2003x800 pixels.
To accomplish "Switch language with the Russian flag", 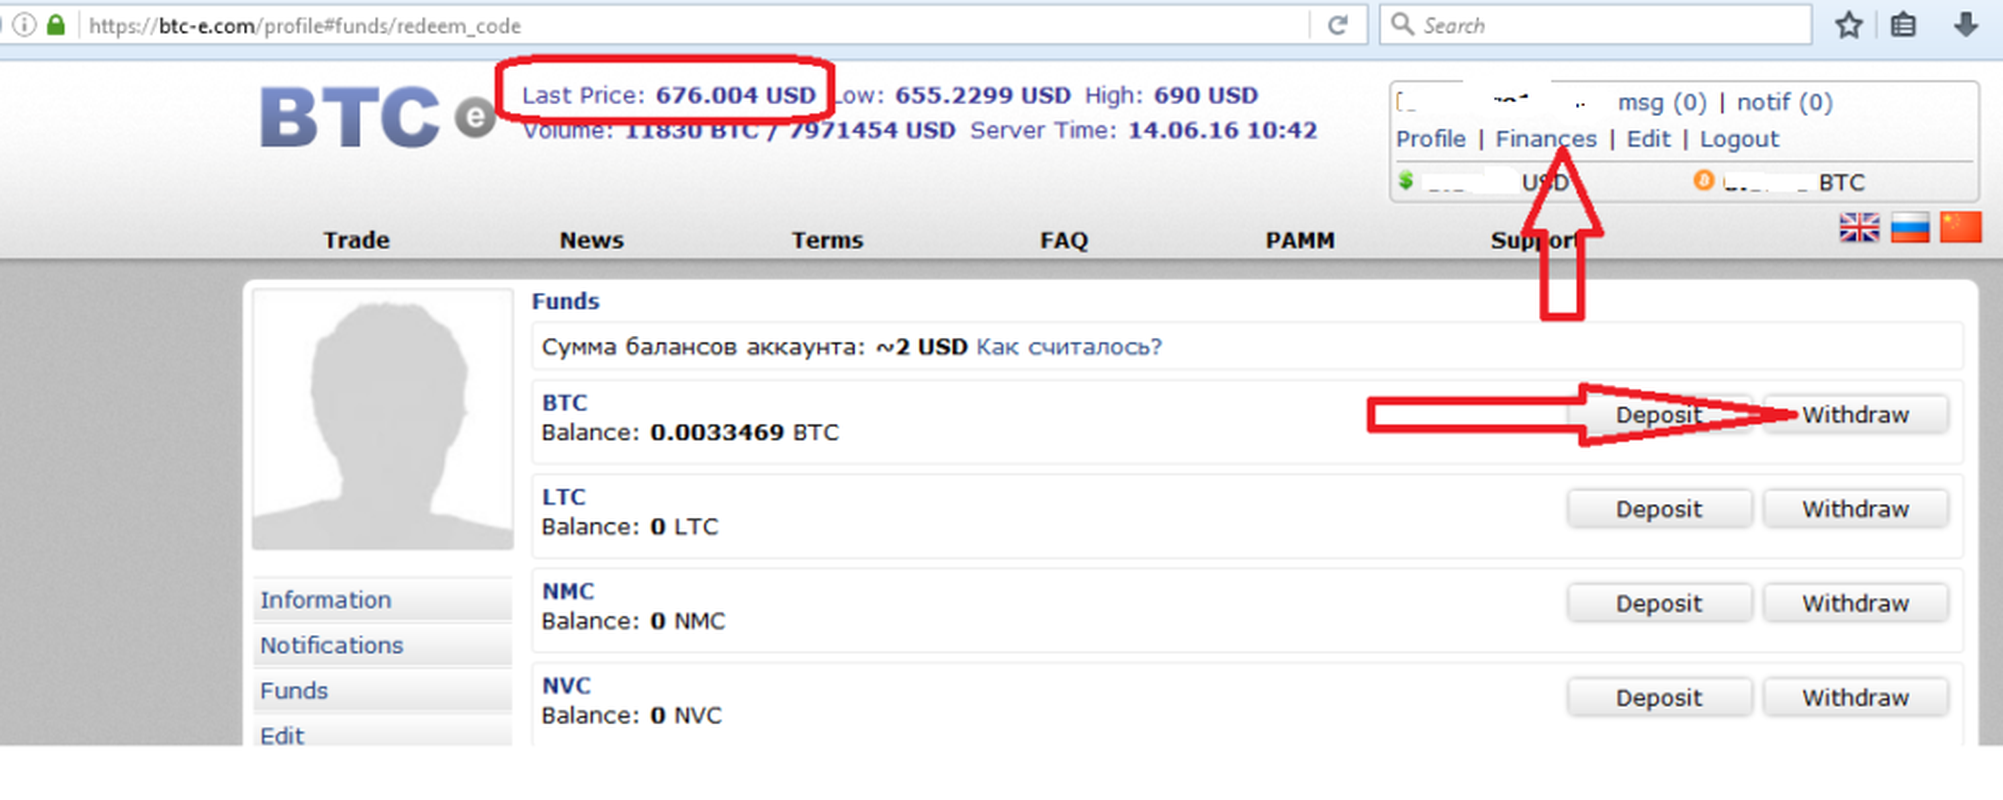I will [1910, 228].
